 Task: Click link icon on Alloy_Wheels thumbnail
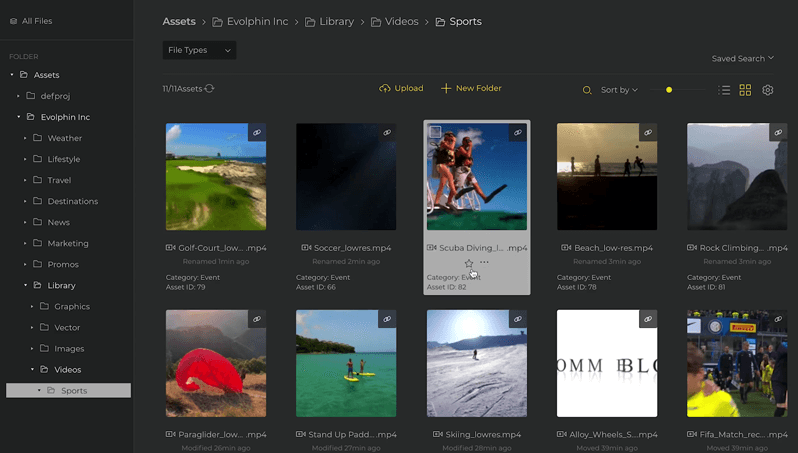coord(648,319)
